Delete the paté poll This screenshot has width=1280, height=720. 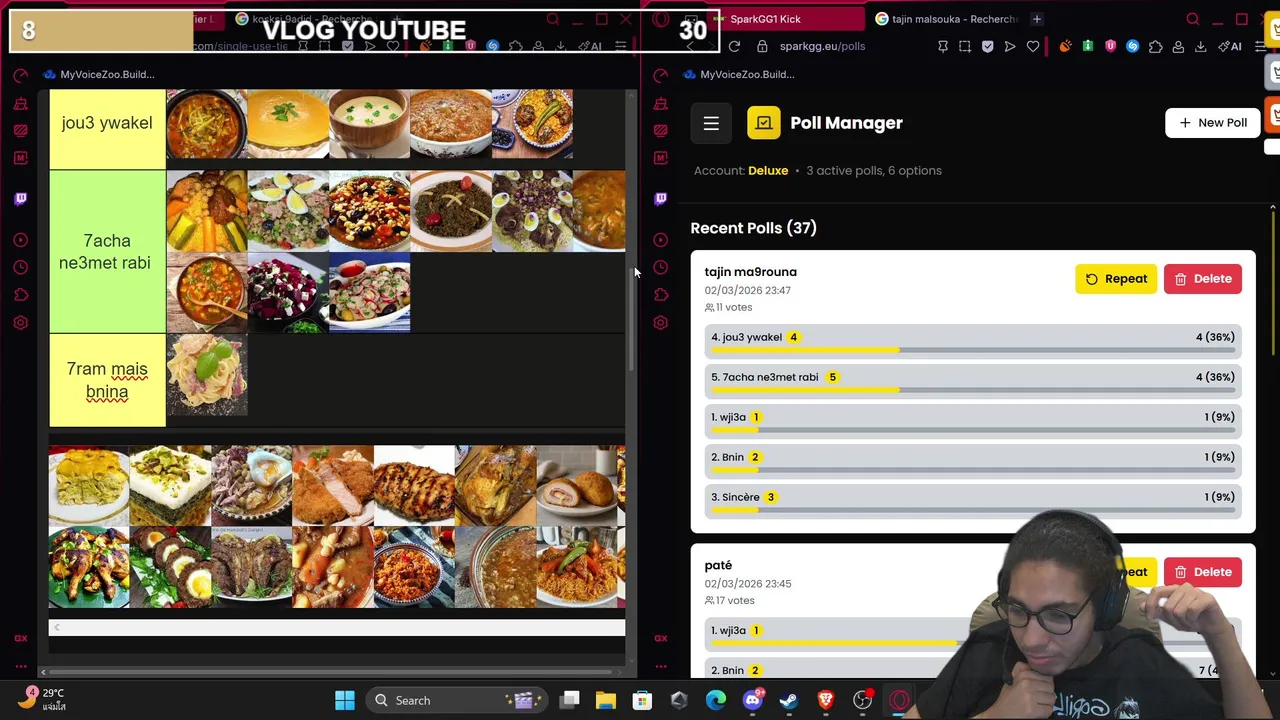(1203, 572)
